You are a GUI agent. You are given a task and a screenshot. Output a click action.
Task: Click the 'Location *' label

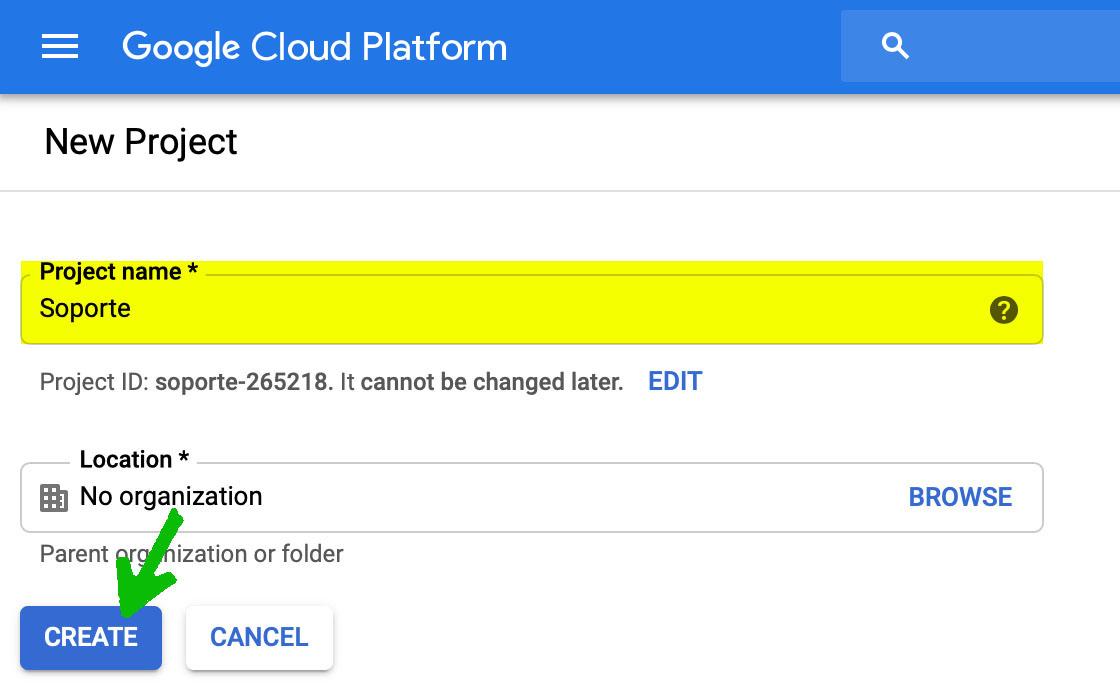coord(134,459)
